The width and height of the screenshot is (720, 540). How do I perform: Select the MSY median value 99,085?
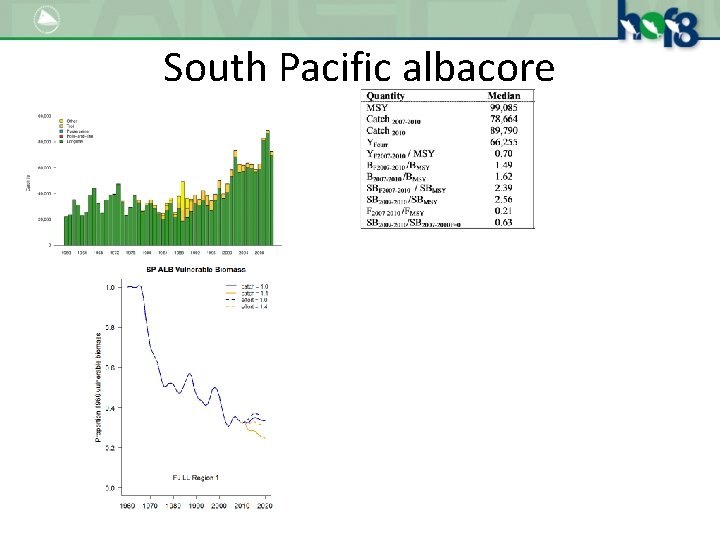click(504, 107)
